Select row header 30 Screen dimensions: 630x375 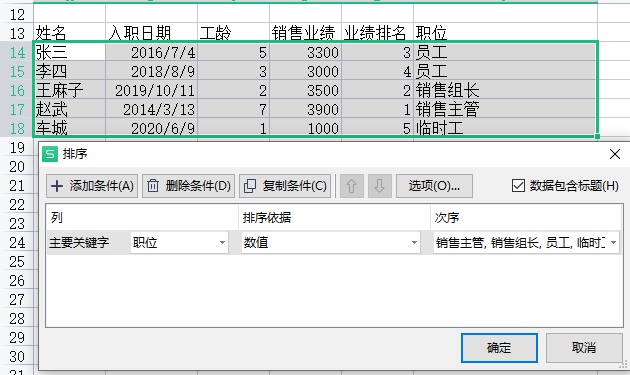[16, 357]
